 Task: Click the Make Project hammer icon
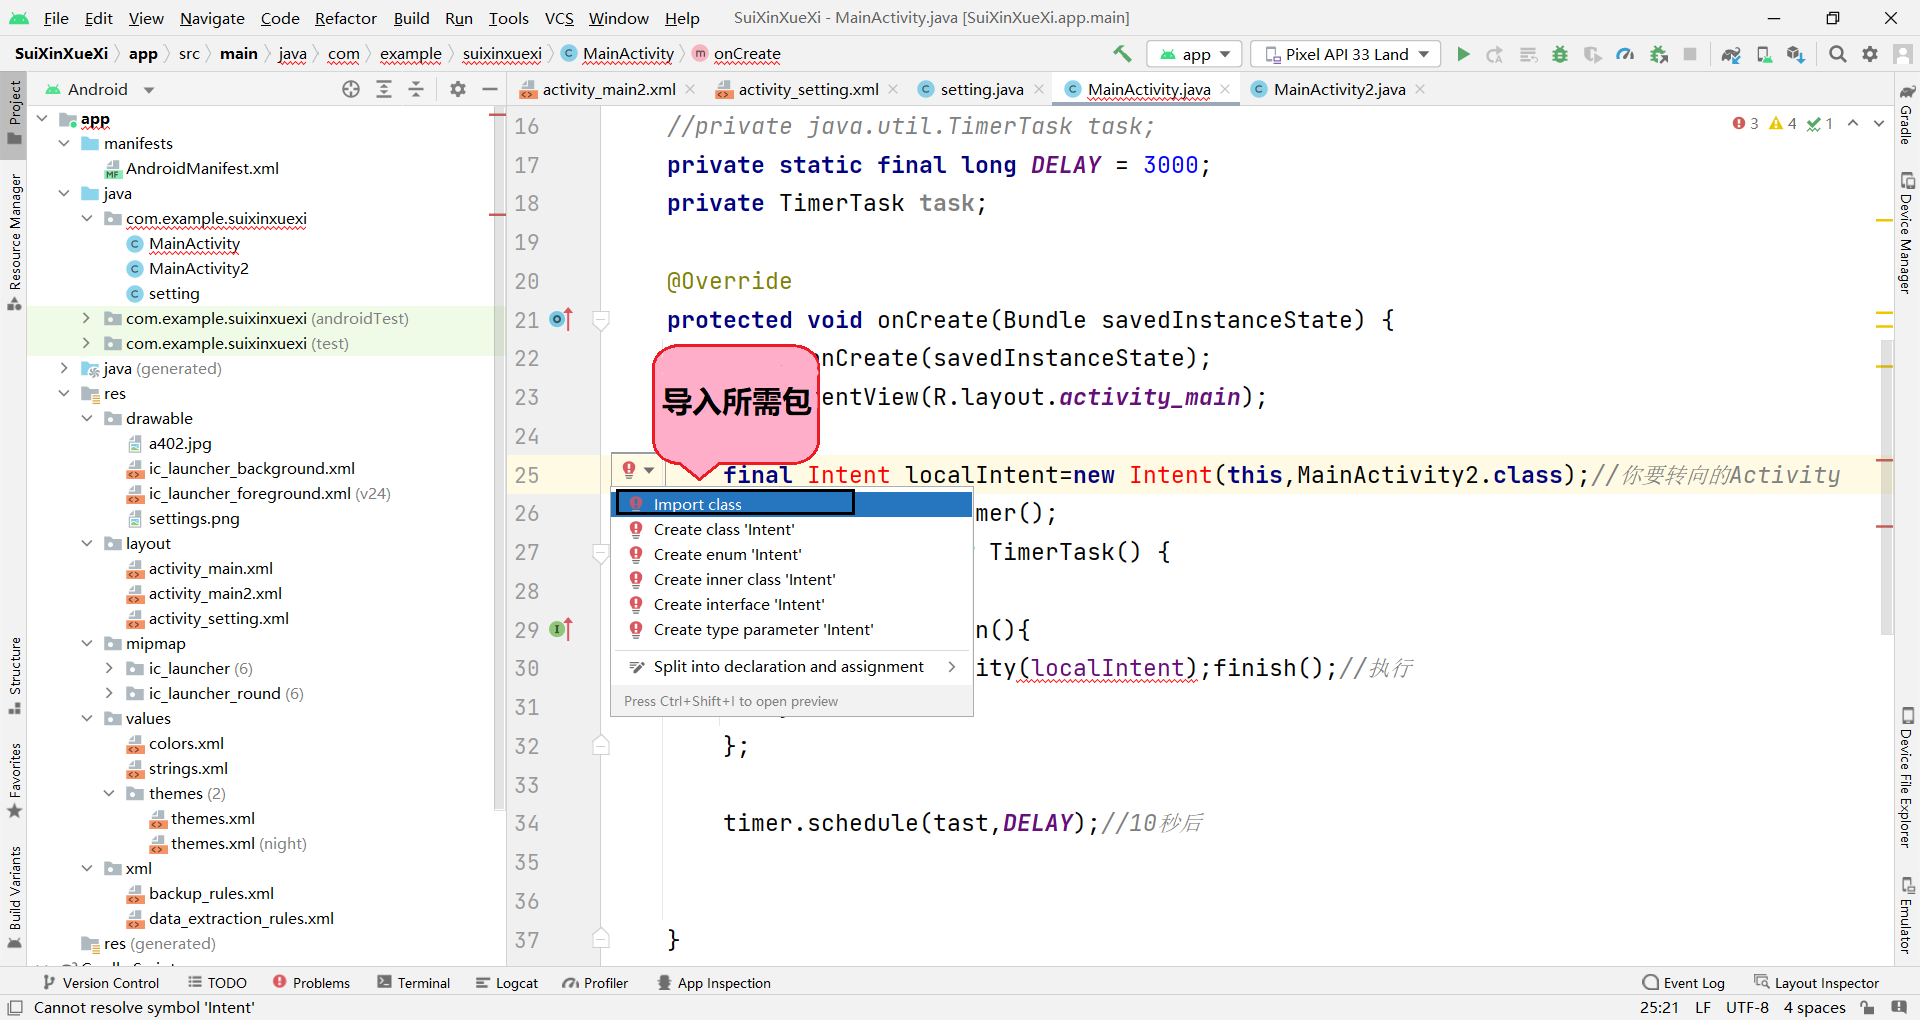(x=1122, y=54)
